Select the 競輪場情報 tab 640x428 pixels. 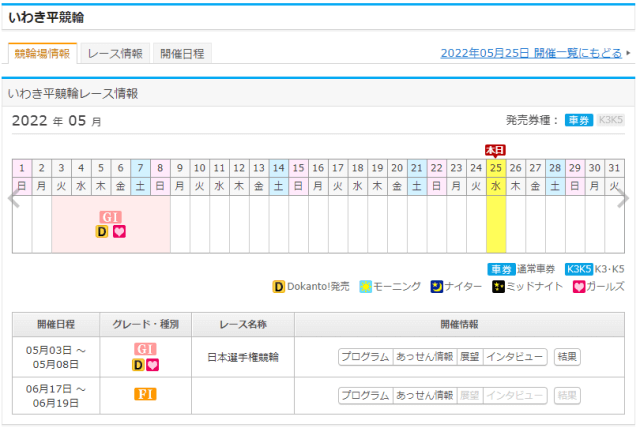pyautogui.click(x=42, y=54)
